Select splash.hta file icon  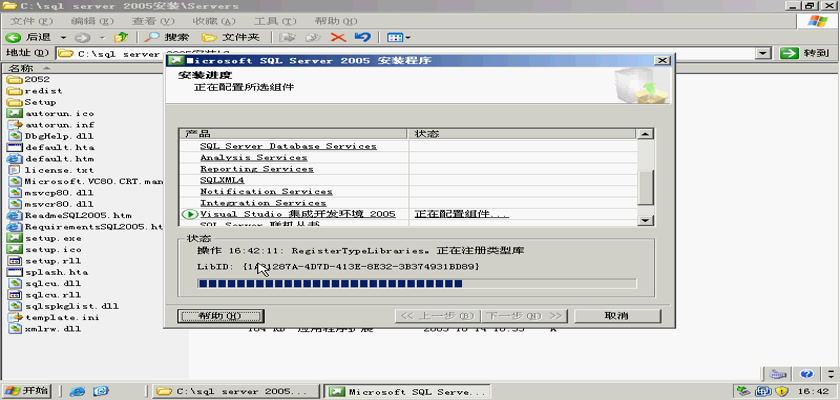click(x=15, y=272)
